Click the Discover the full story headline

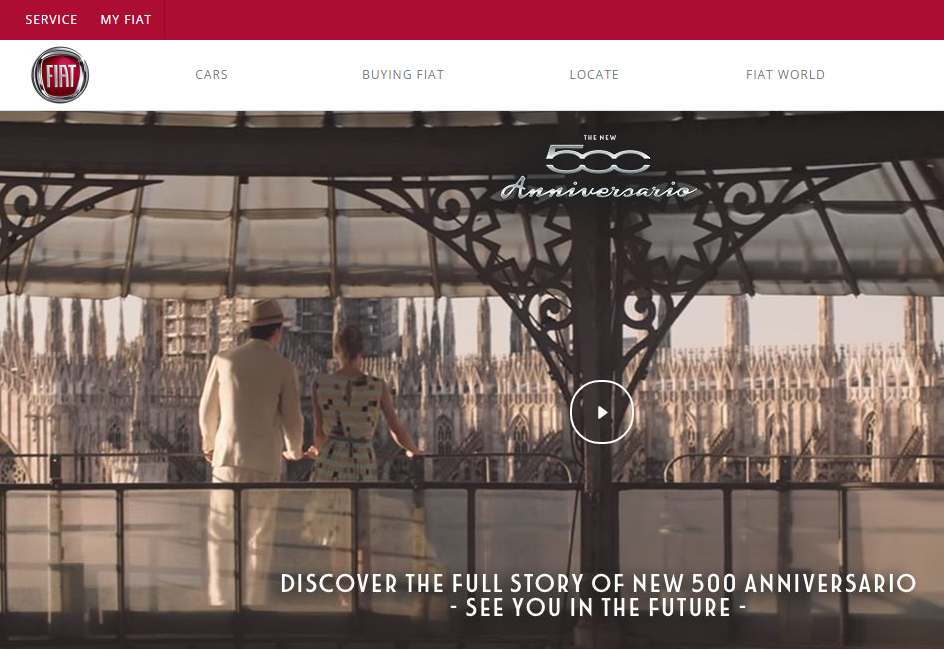pyautogui.click(x=598, y=583)
